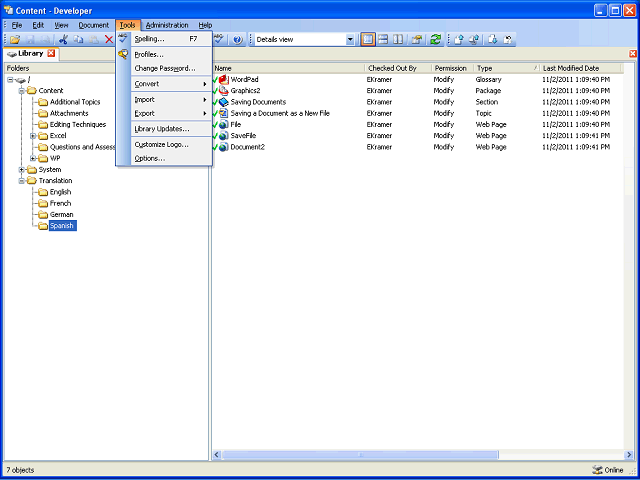Select the Library tab
Screen dimensions: 640x480
(31, 53)
